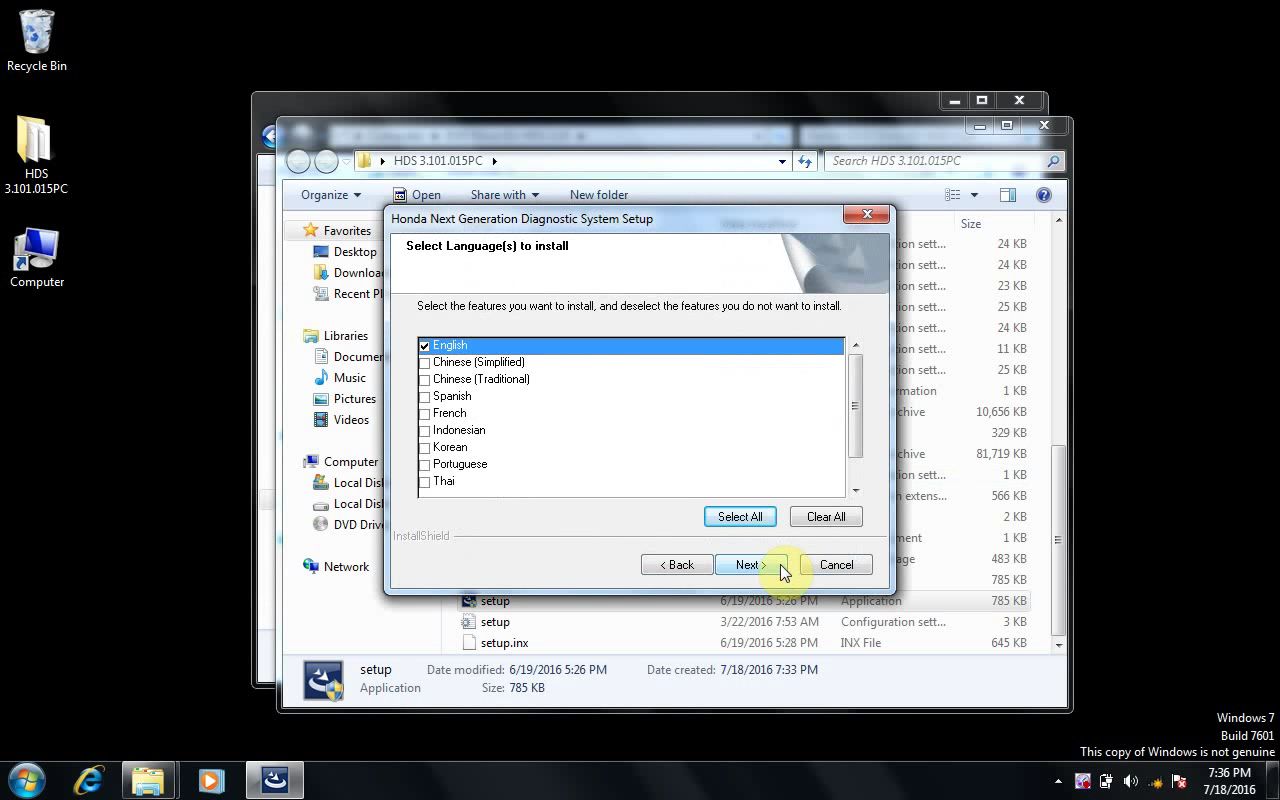The height and width of the screenshot is (800, 1280).
Task: Open Explorer help icon
Action: 1044,195
